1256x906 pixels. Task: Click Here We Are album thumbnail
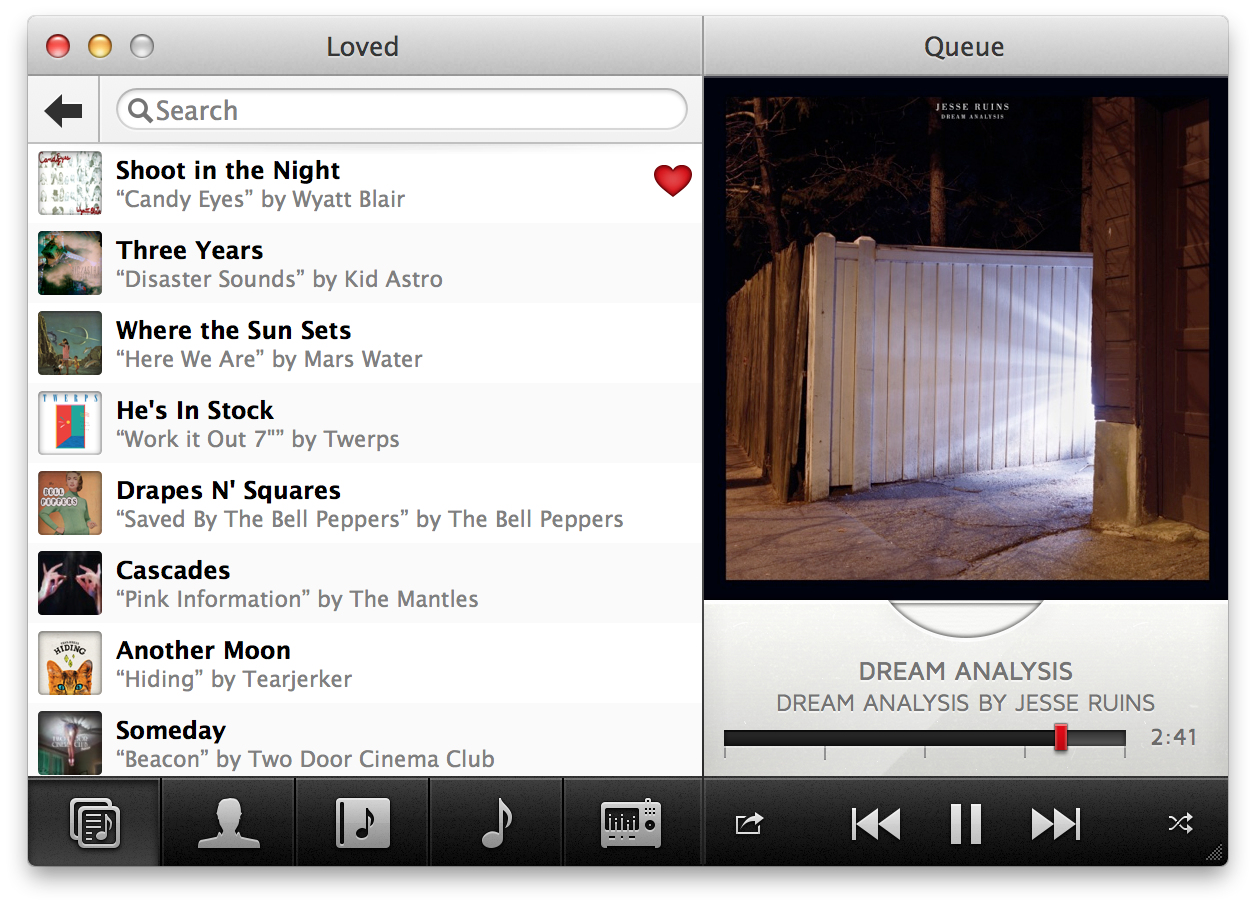coord(70,343)
